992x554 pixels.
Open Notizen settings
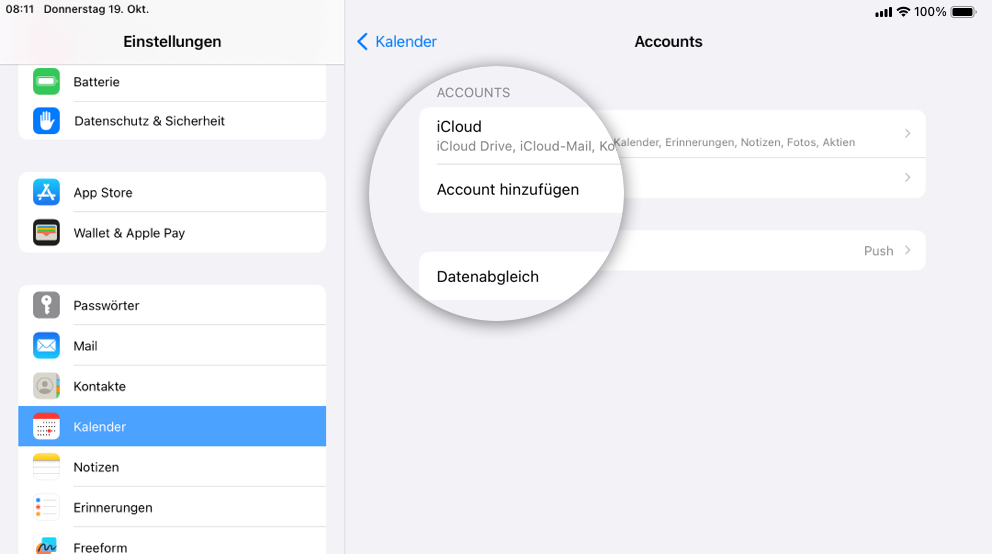point(172,467)
